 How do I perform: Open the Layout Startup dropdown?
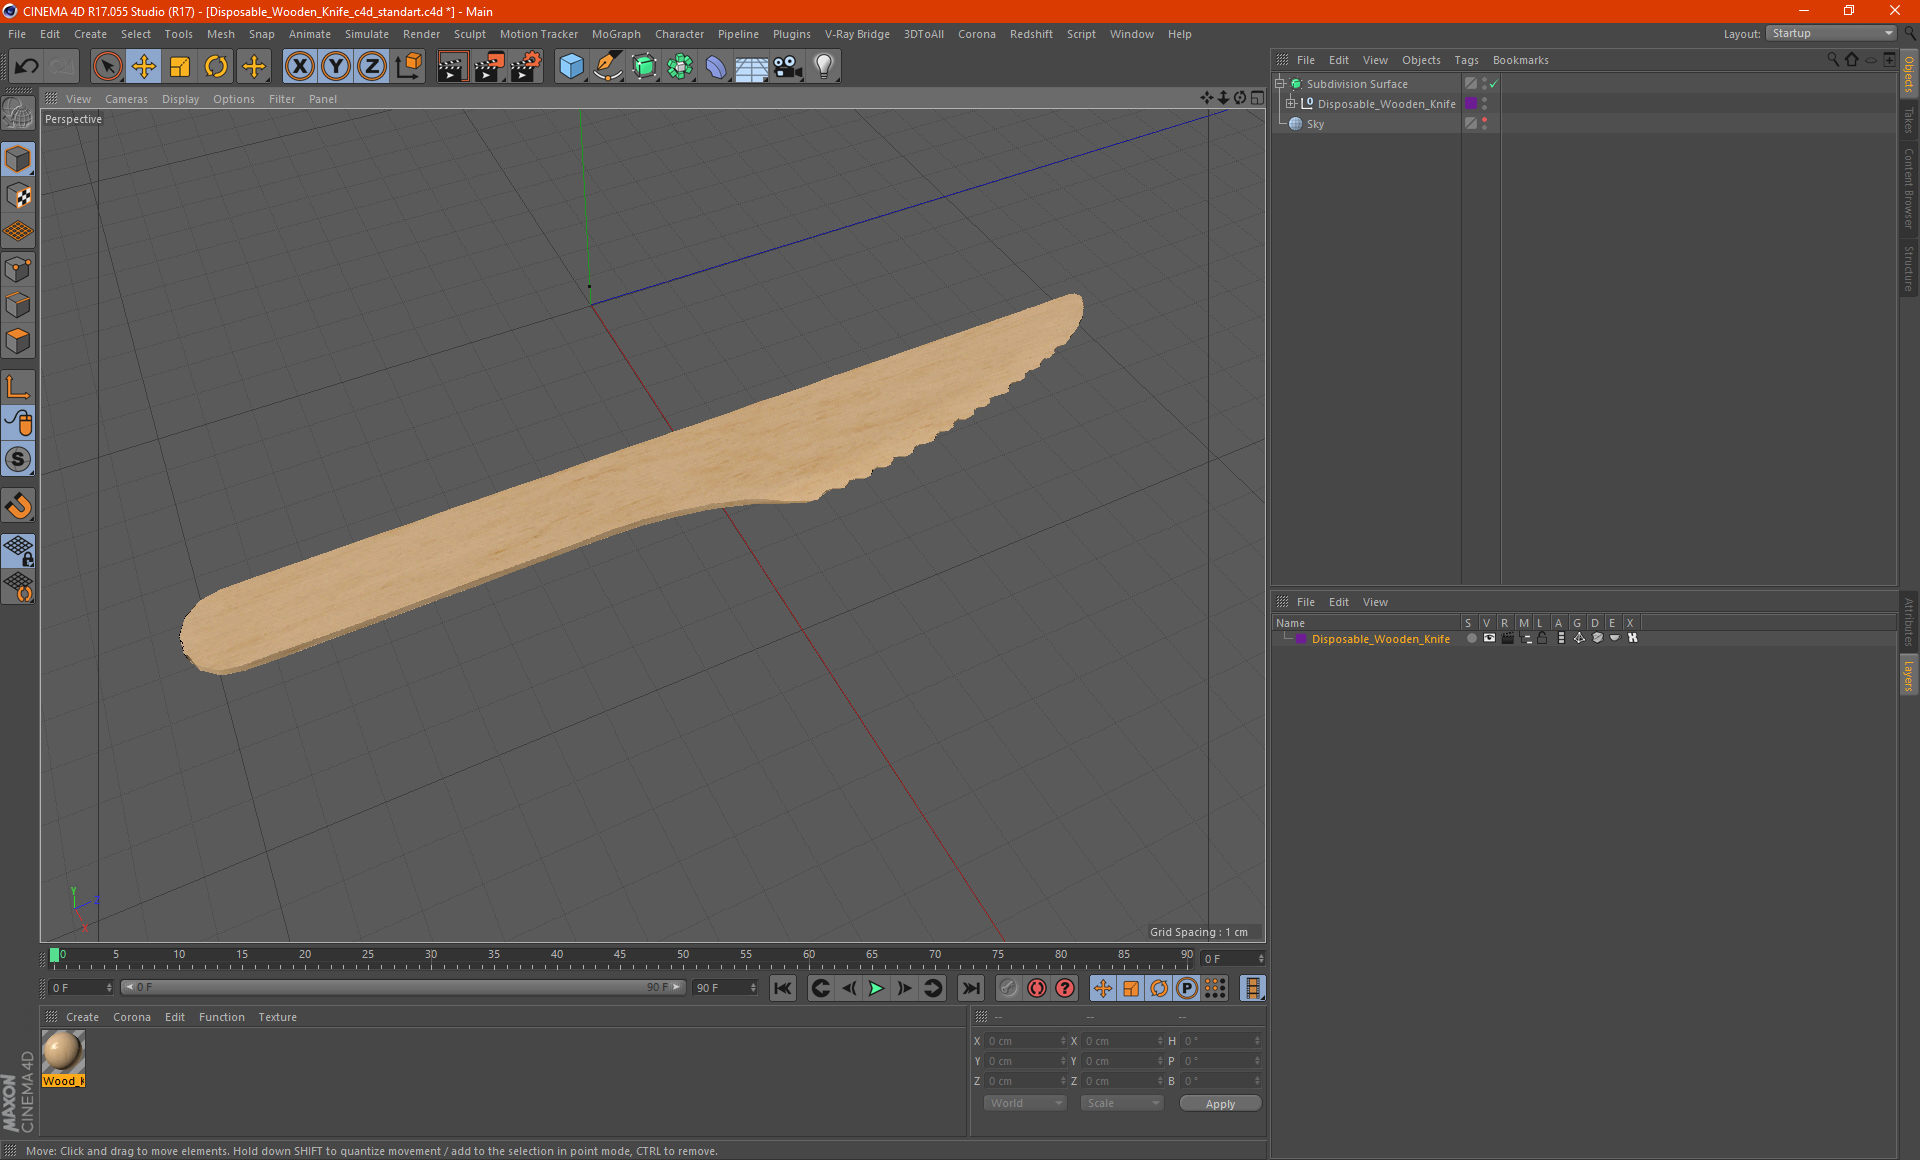click(x=1832, y=33)
